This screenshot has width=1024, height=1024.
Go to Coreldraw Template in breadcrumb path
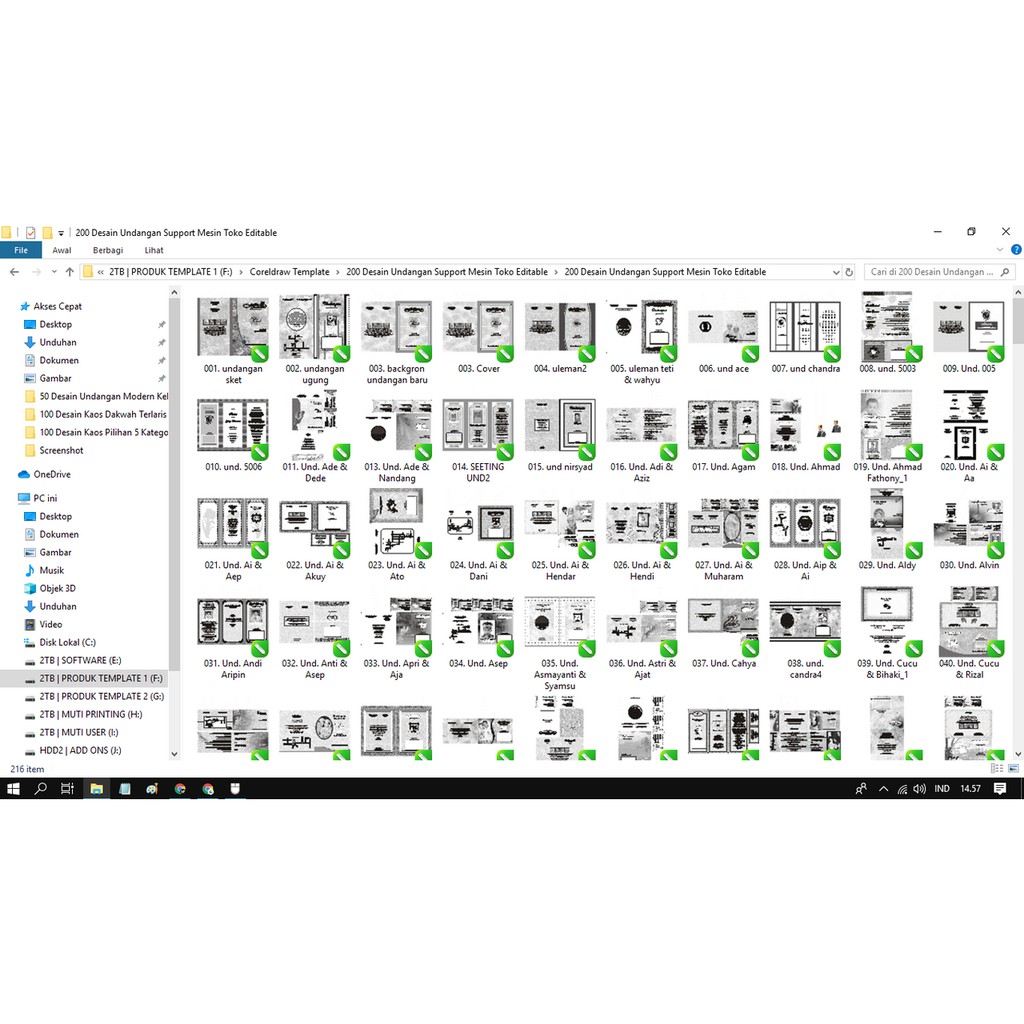pyautogui.click(x=289, y=272)
